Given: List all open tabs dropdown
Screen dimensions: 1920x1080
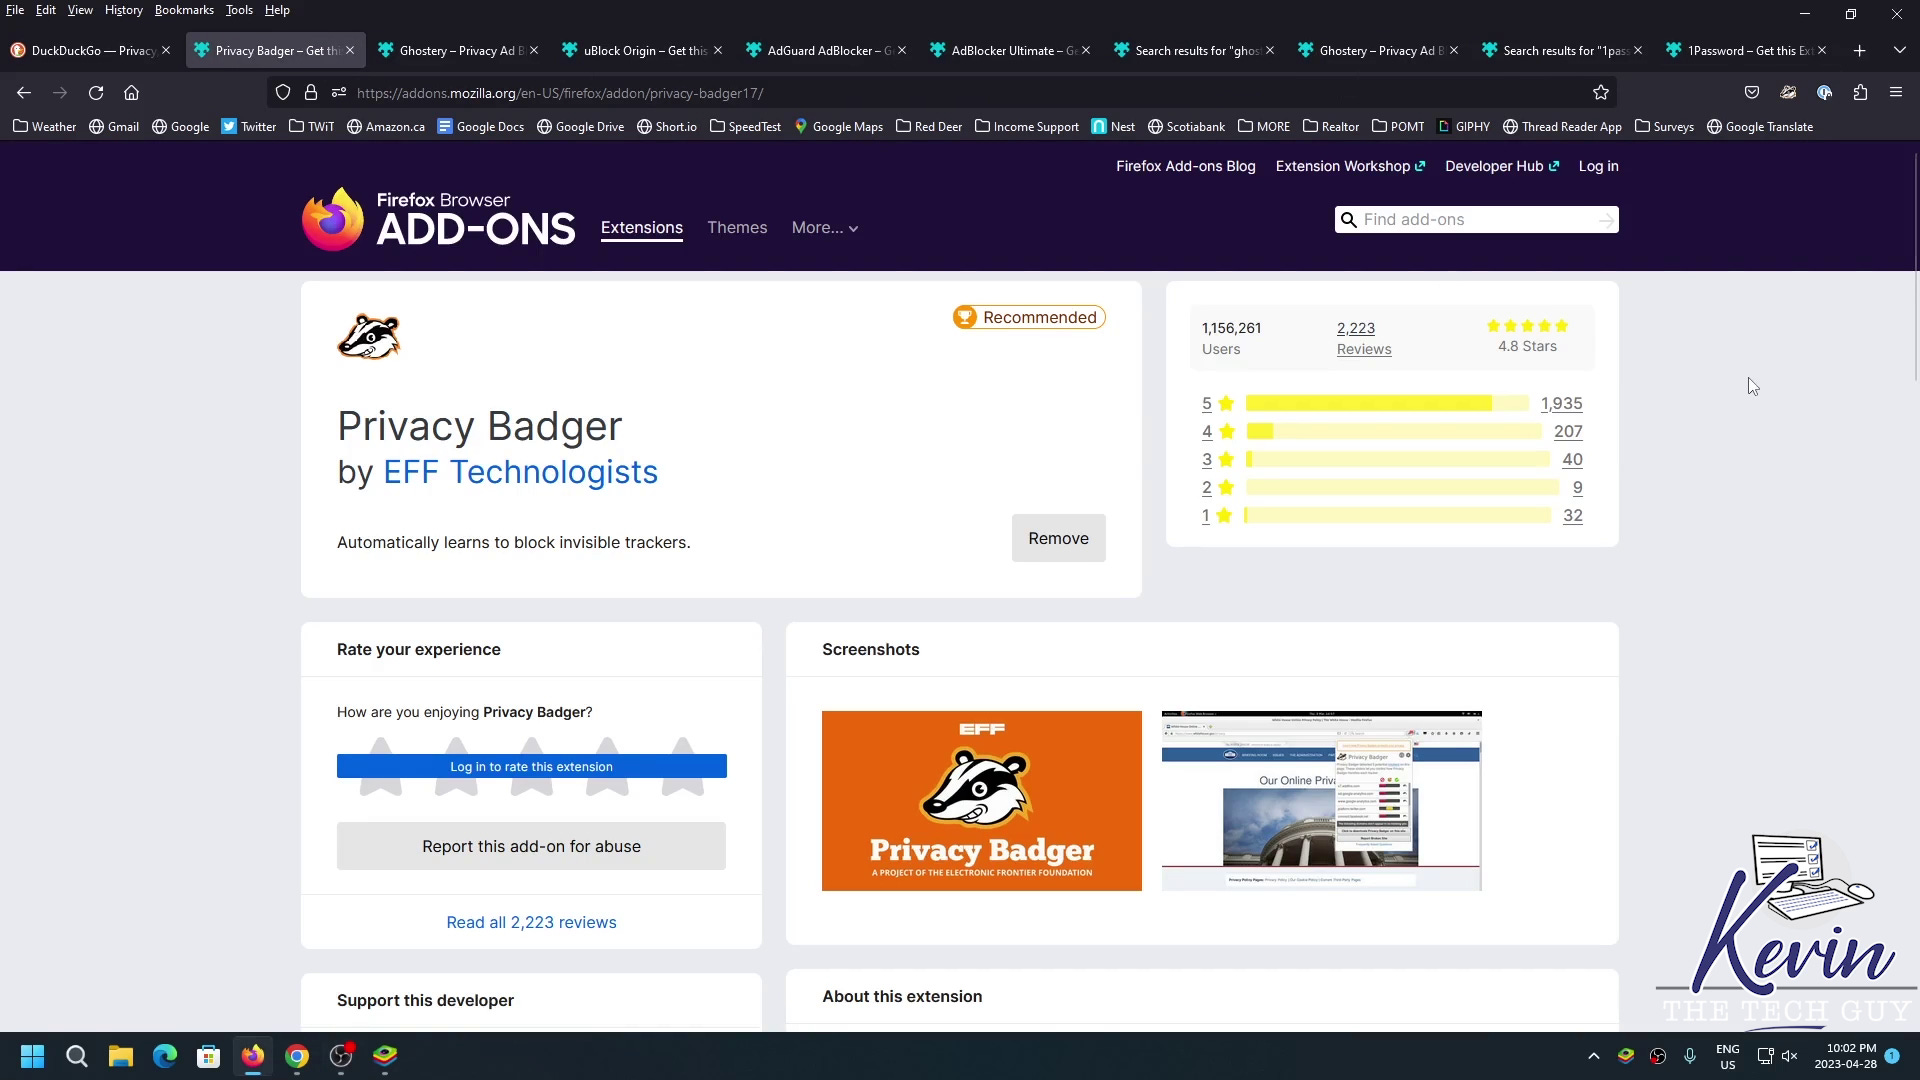Looking at the screenshot, I should [x=1899, y=51].
